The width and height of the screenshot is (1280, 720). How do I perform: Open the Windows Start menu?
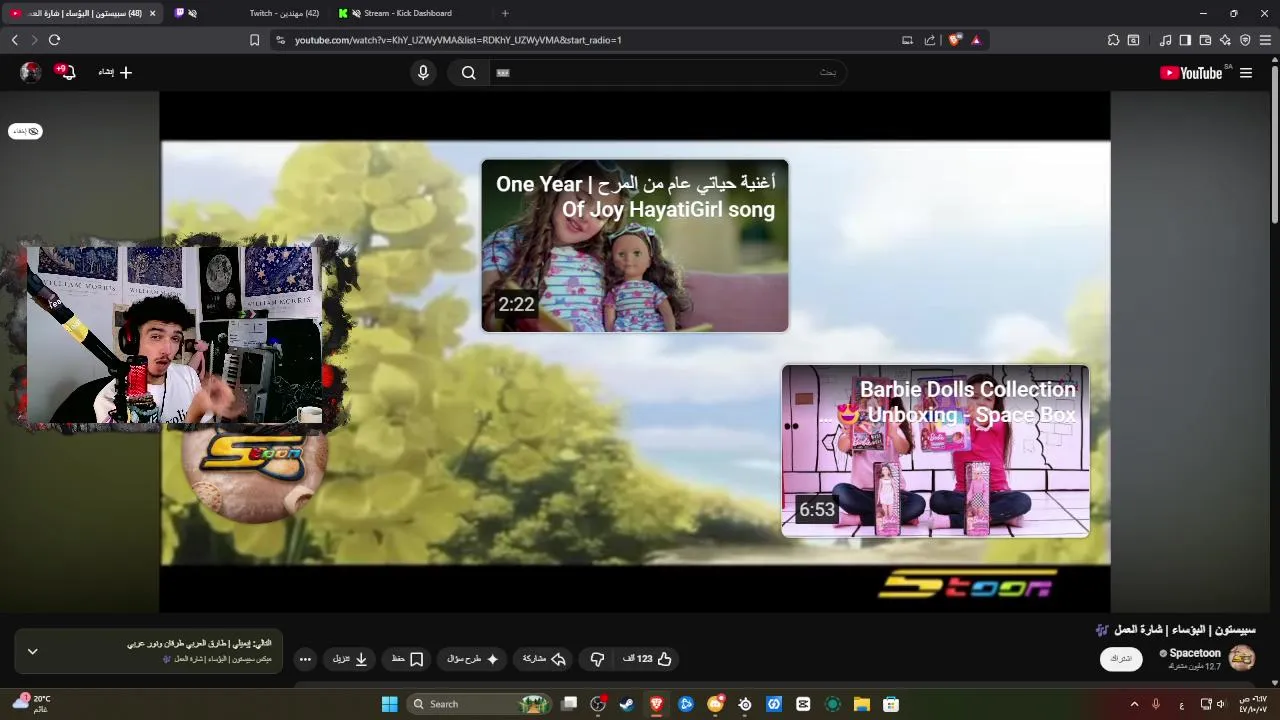389,704
